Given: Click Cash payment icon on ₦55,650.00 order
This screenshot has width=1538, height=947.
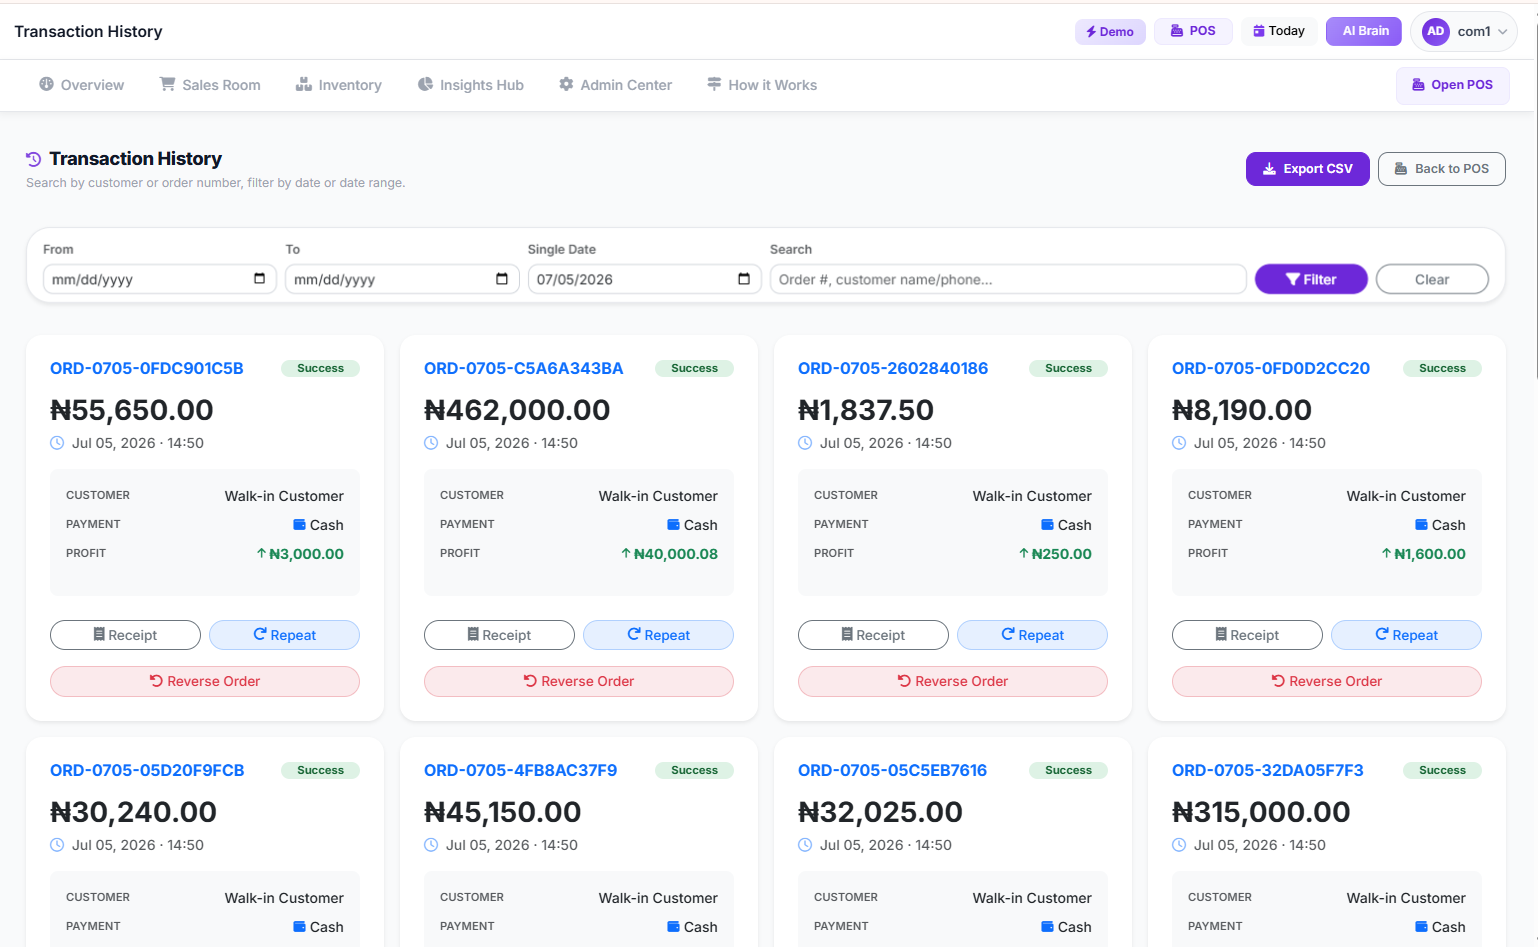Looking at the screenshot, I should pyautogui.click(x=299, y=525).
